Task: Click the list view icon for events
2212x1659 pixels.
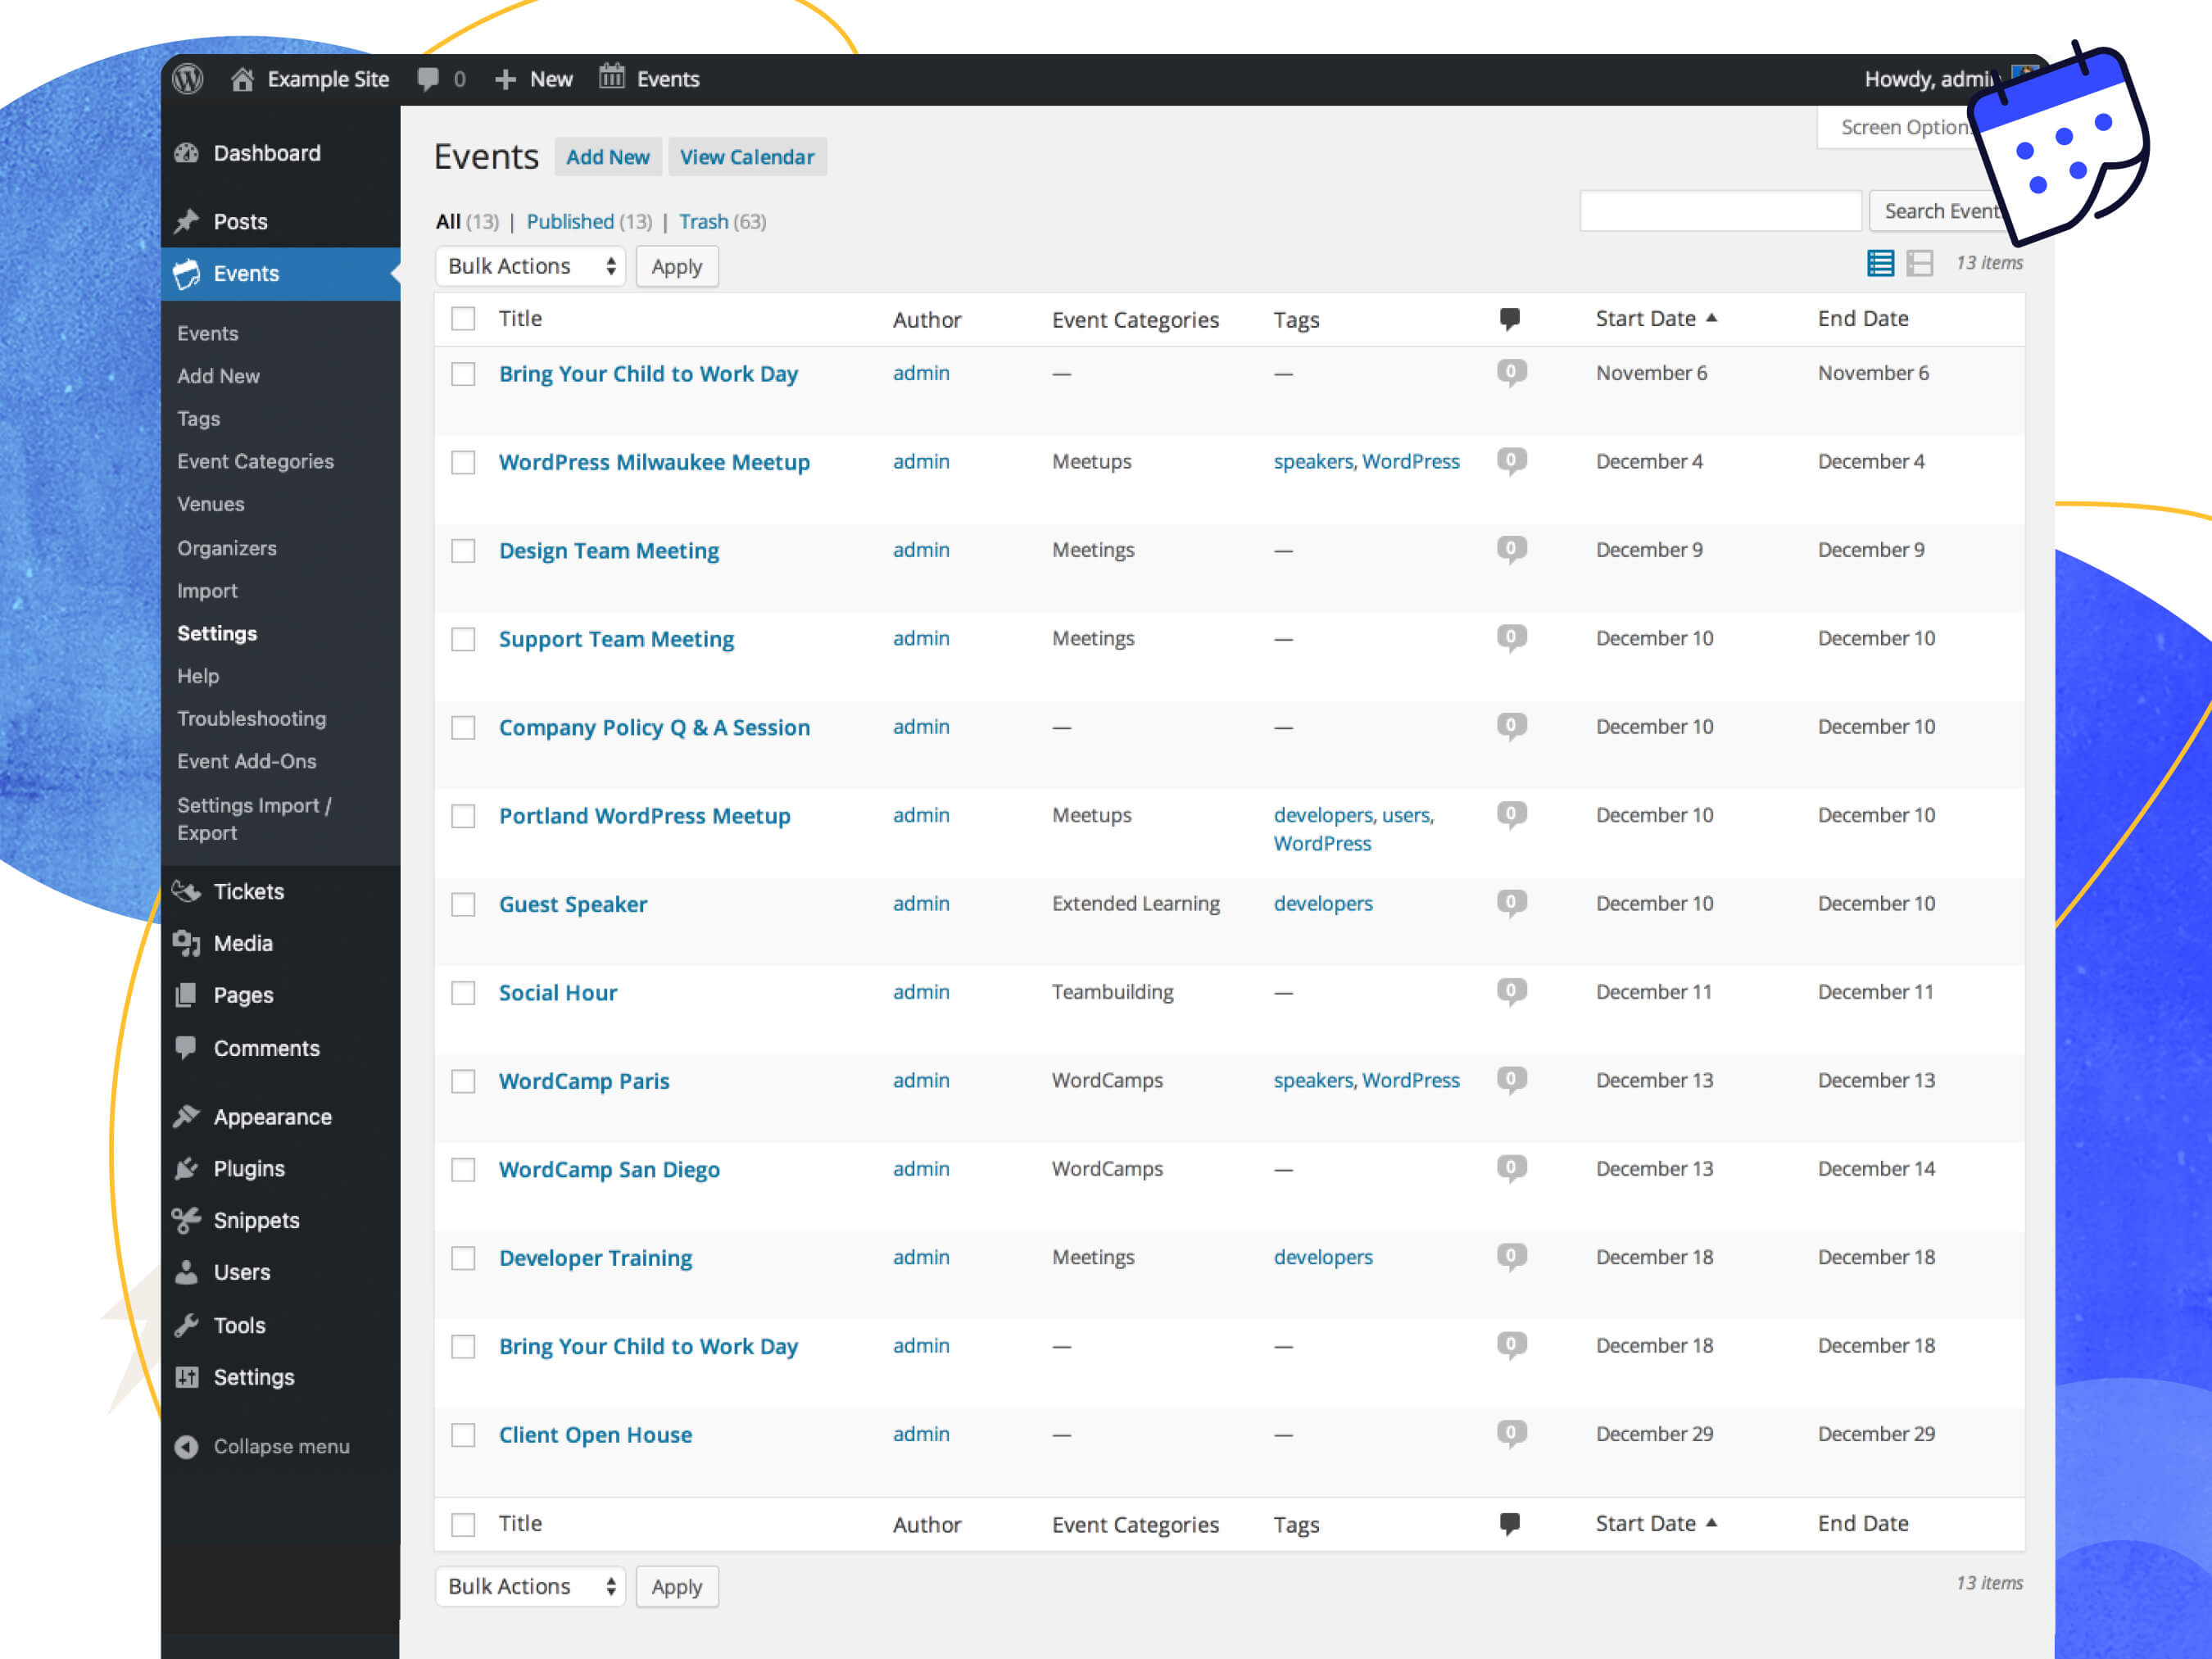Action: tap(1890, 263)
